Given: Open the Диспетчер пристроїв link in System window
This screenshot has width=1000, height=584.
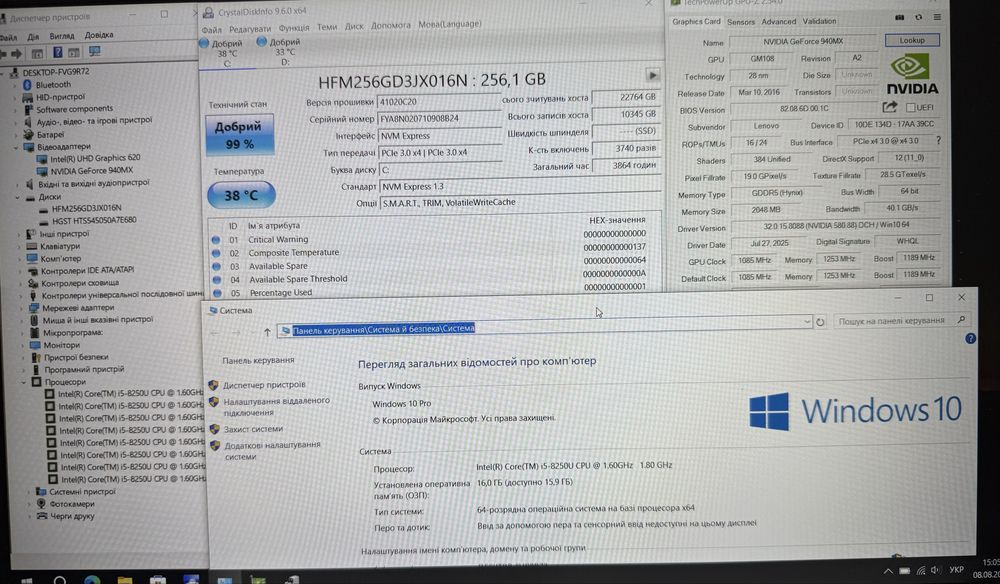Looking at the screenshot, I should pyautogui.click(x=264, y=384).
